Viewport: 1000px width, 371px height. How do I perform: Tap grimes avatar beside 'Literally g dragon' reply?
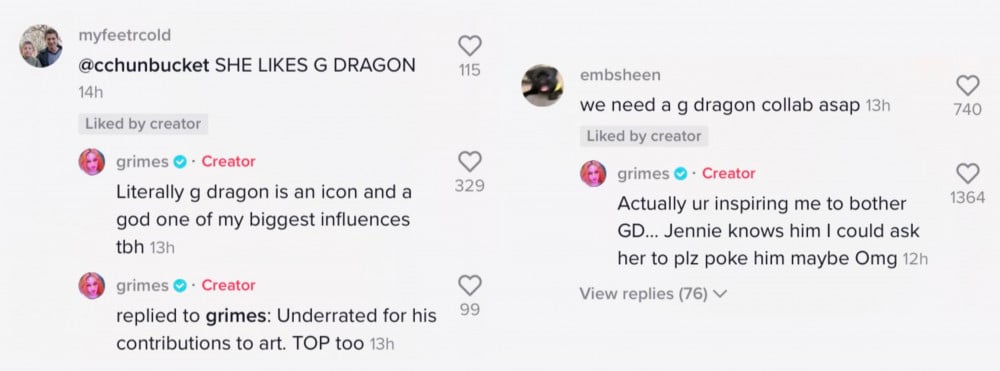(x=92, y=162)
